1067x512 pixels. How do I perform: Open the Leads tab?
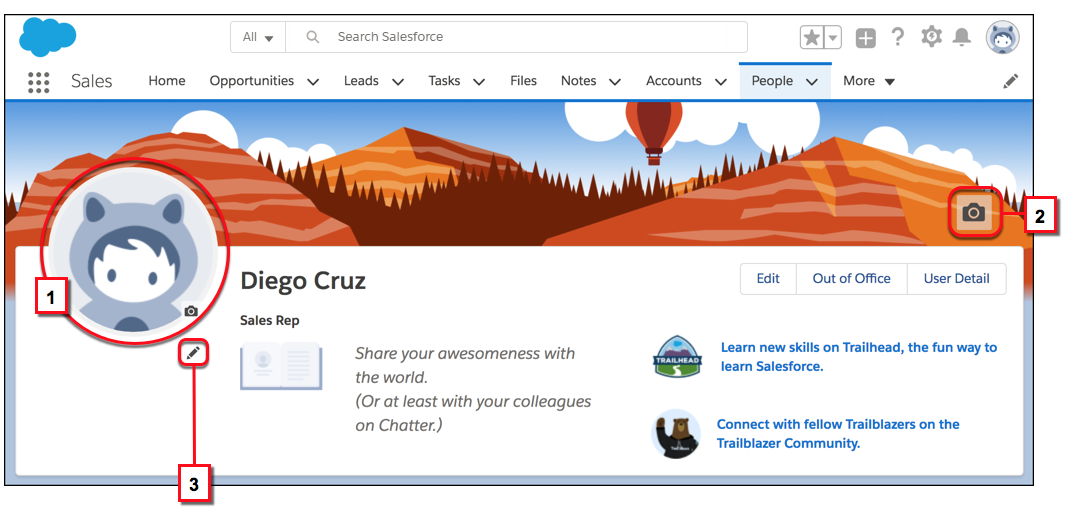(361, 81)
